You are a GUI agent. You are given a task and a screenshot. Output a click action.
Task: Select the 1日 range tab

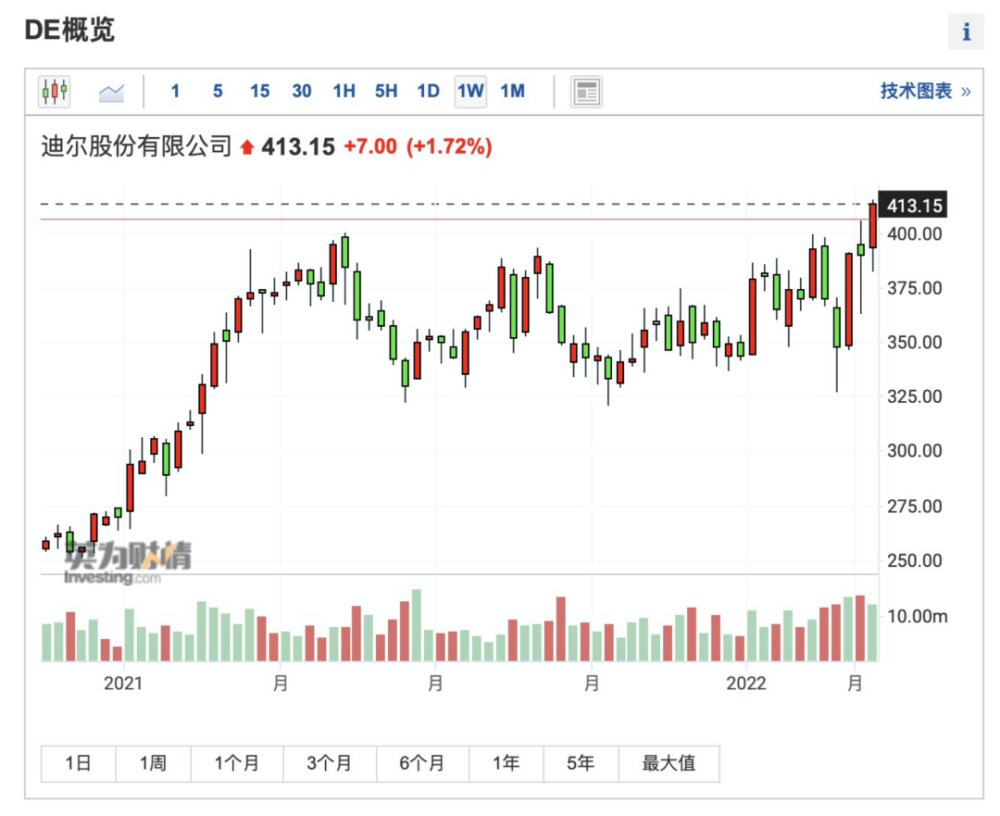pos(78,764)
